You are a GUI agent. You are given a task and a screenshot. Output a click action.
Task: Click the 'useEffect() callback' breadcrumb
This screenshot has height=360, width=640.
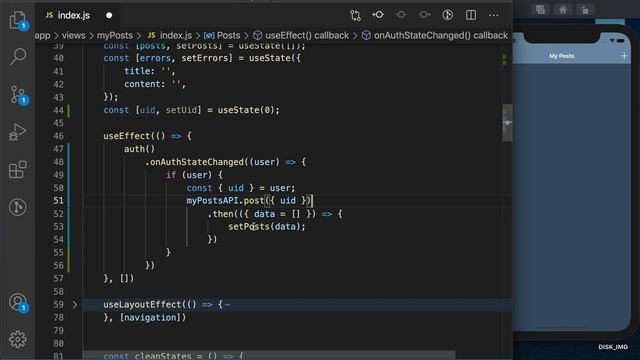(301, 36)
